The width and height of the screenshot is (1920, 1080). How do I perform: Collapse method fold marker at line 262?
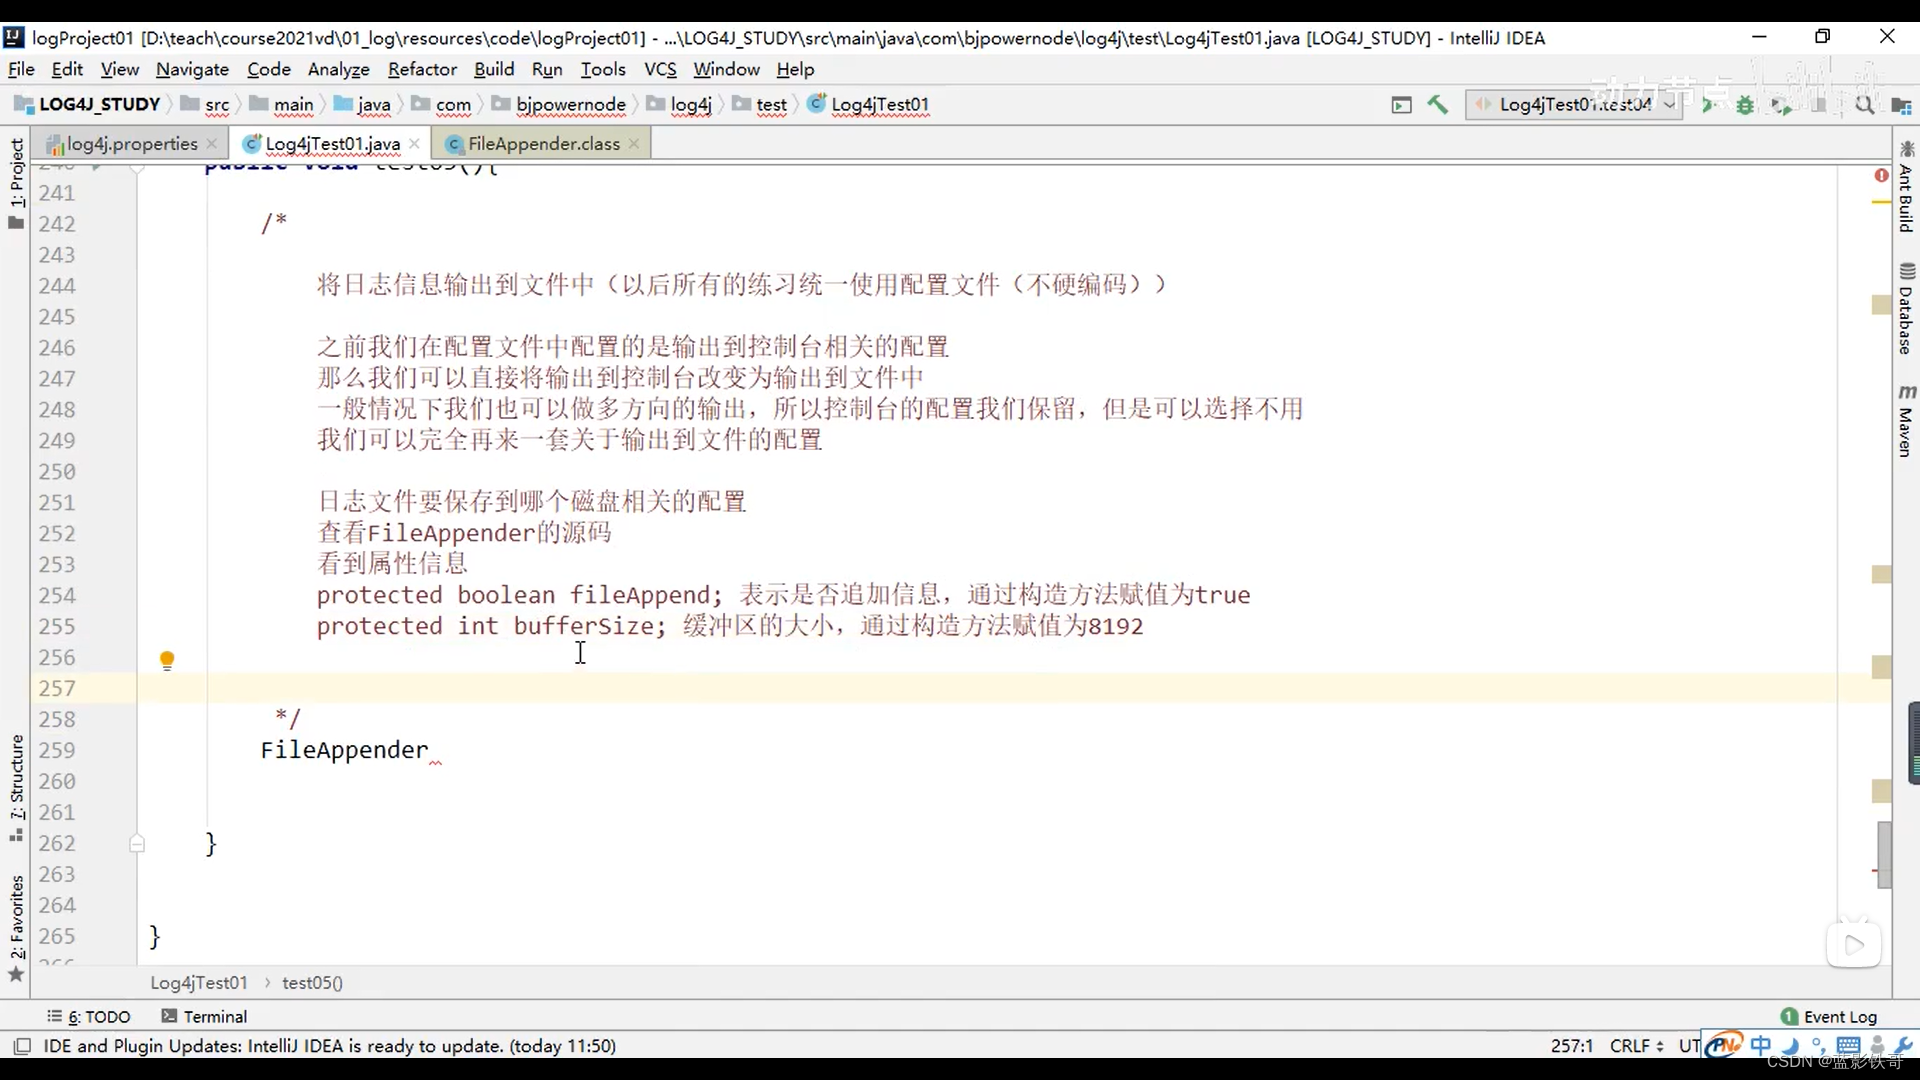[137, 844]
